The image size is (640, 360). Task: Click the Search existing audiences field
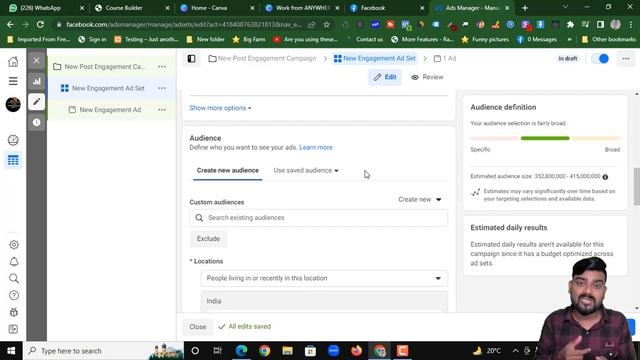318,218
